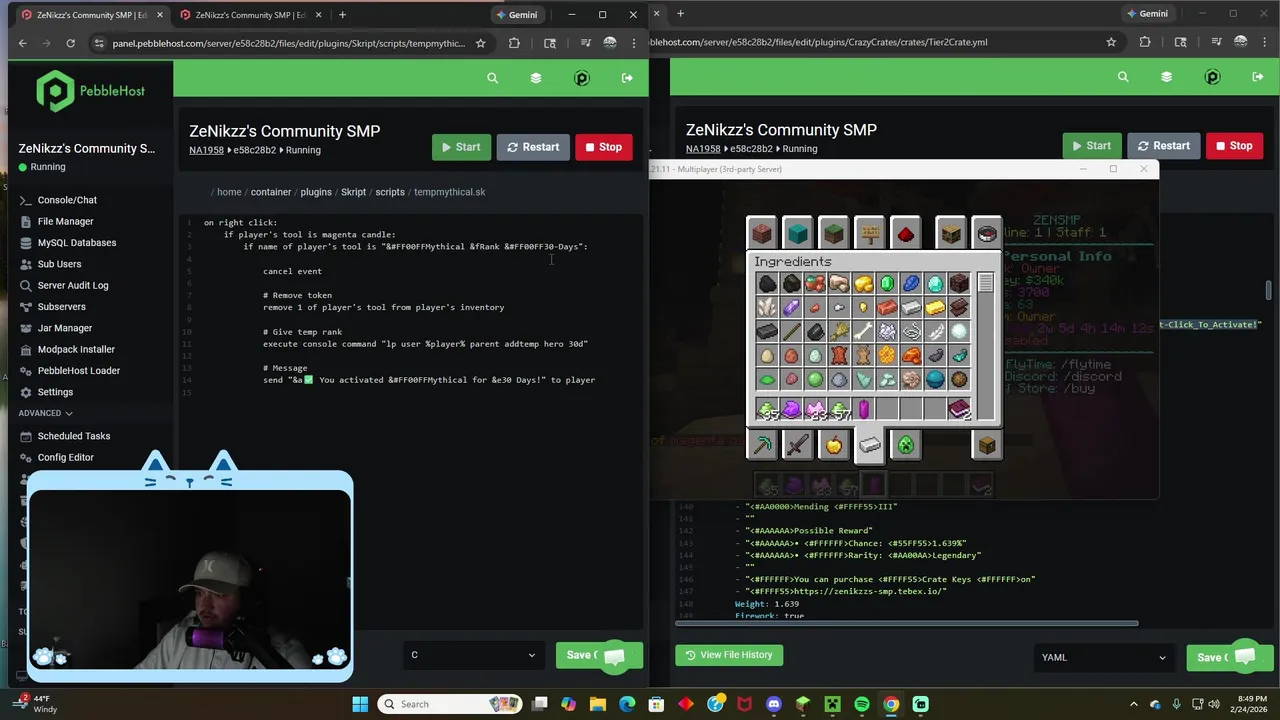Pick the emerald item in Ingredients grid

click(887, 284)
